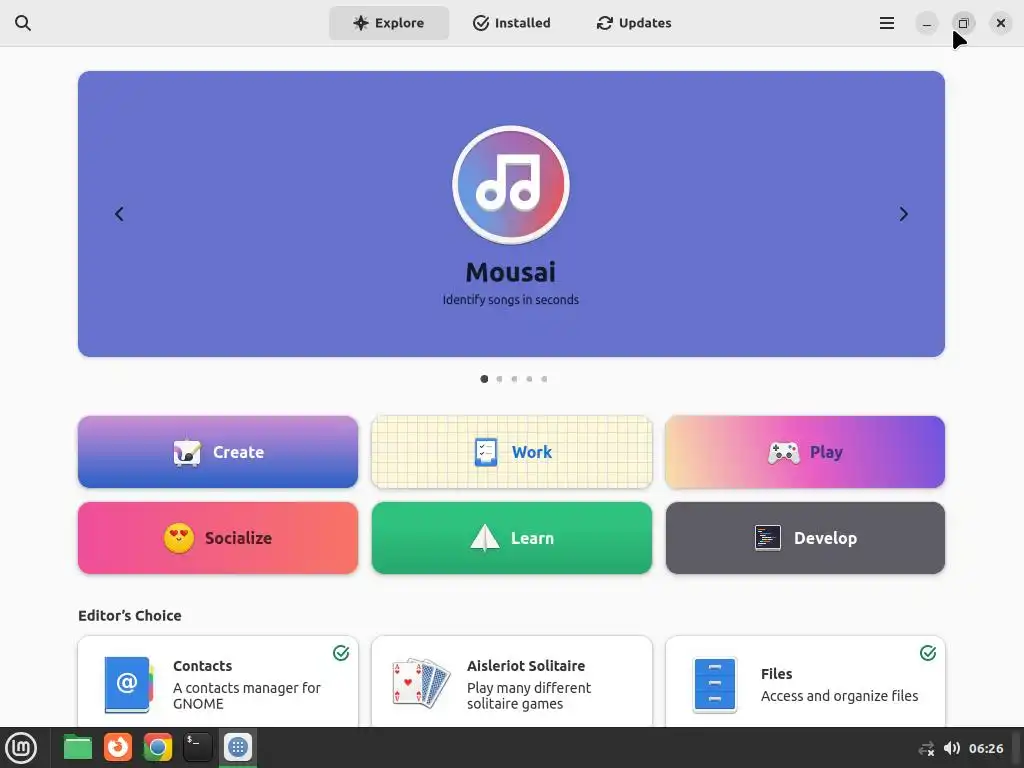
Task: Click 'Play many different solitaire games' description
Action: pyautogui.click(x=529, y=696)
